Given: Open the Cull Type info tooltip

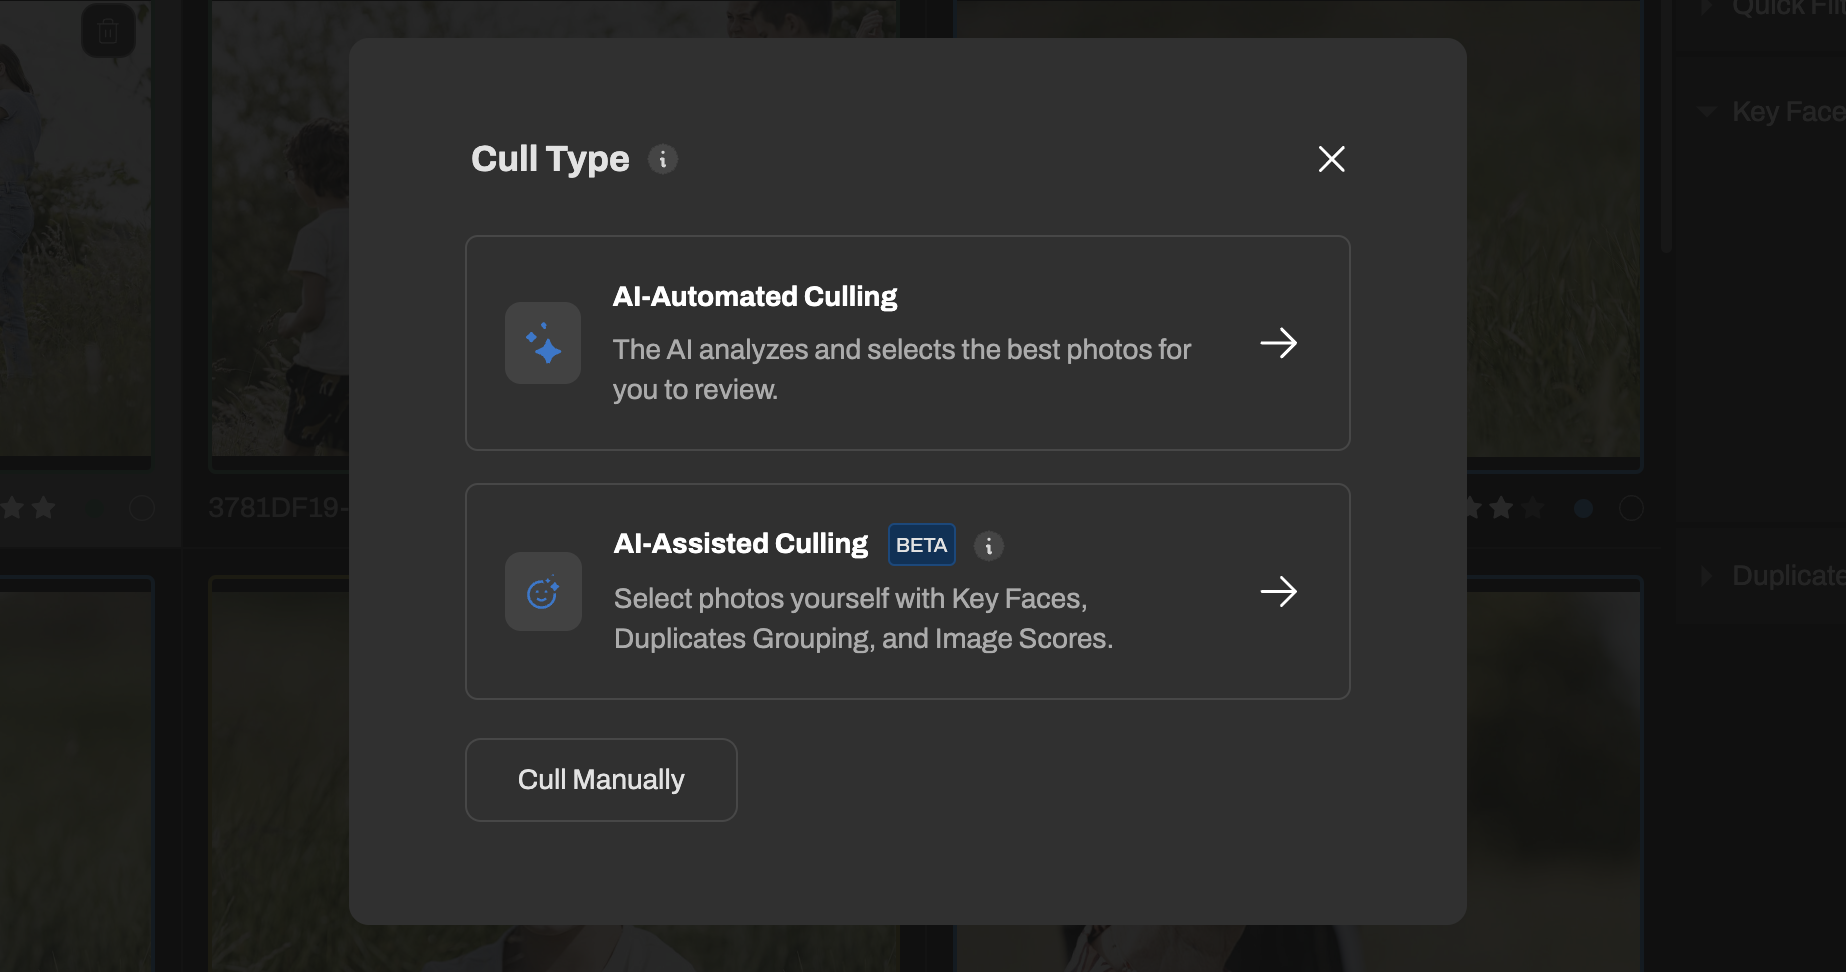Looking at the screenshot, I should (x=662, y=159).
